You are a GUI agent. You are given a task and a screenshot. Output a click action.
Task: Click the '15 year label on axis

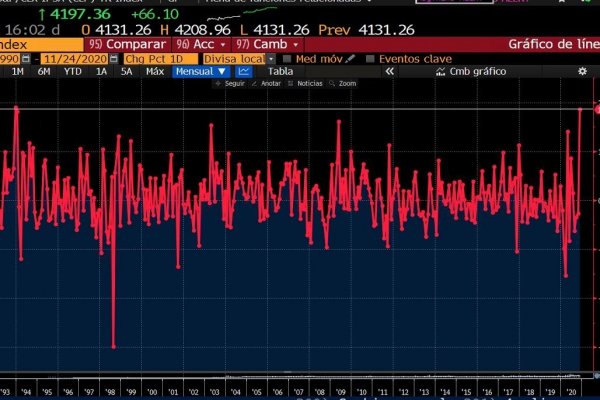466,392
